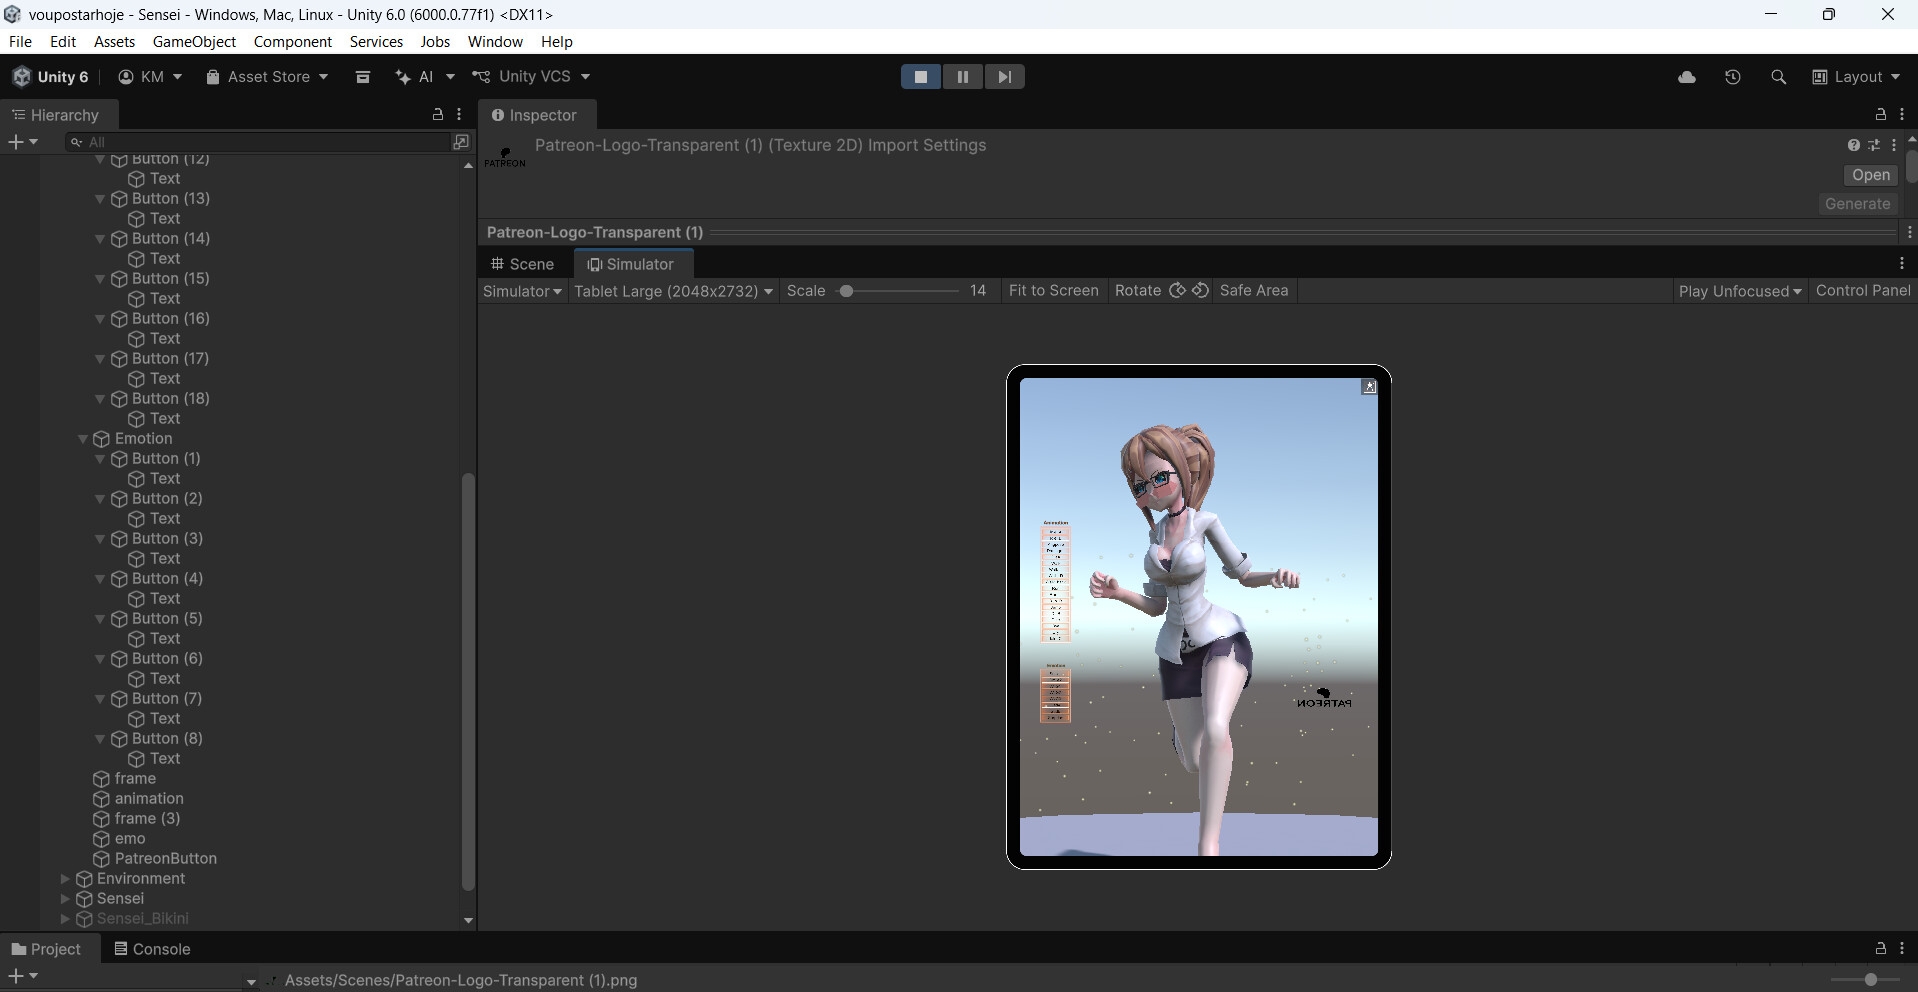The image size is (1918, 992).
Task: Open the undo history clock icon
Action: pyautogui.click(x=1733, y=77)
